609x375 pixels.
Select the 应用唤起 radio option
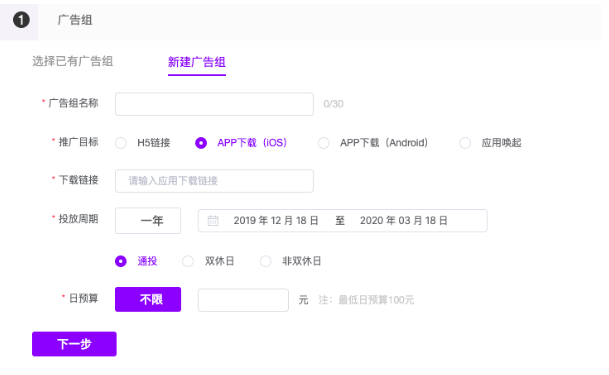pyautogui.click(x=465, y=143)
